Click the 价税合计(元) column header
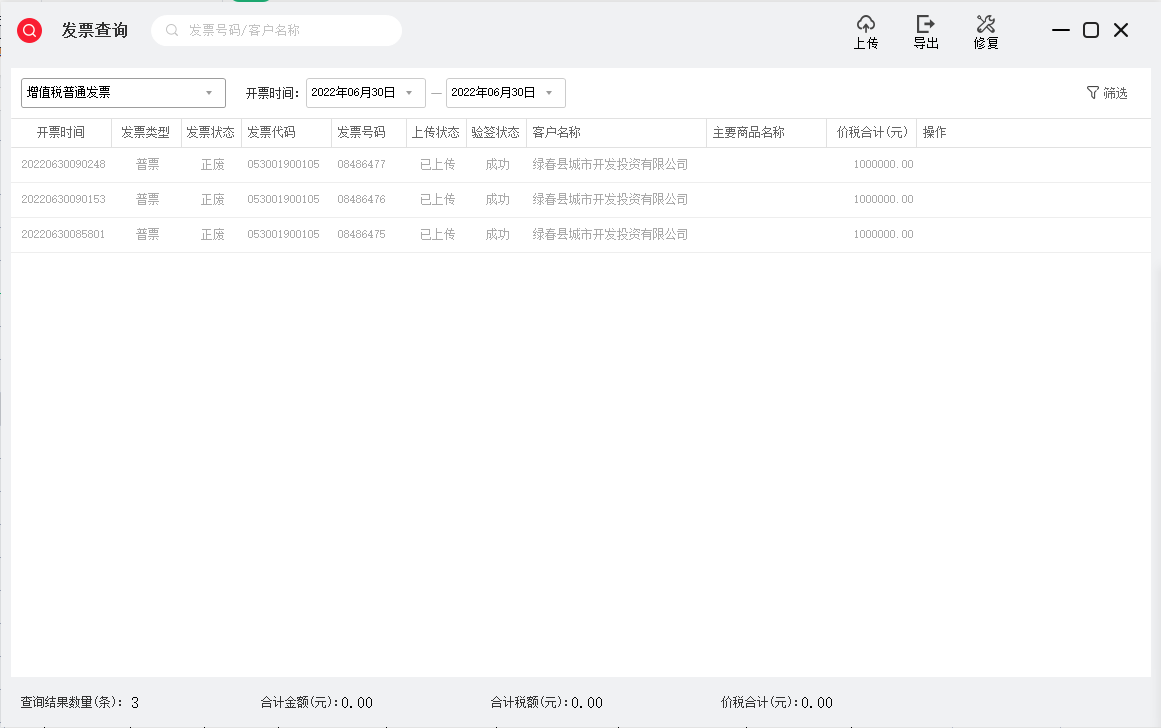 pyautogui.click(x=871, y=133)
